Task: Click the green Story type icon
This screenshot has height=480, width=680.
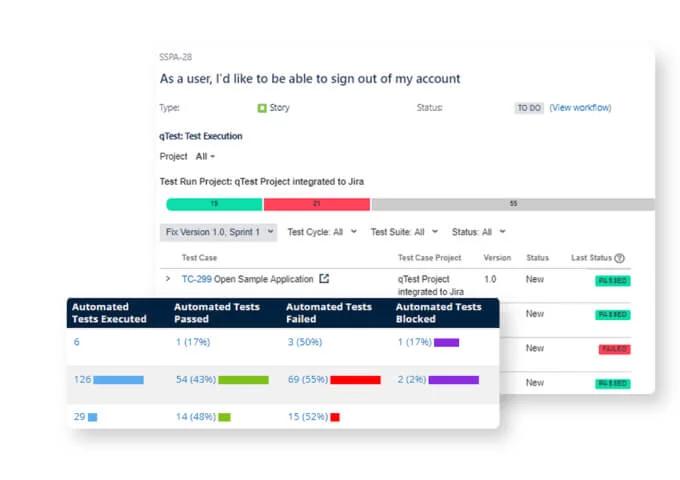Action: pyautogui.click(x=262, y=108)
